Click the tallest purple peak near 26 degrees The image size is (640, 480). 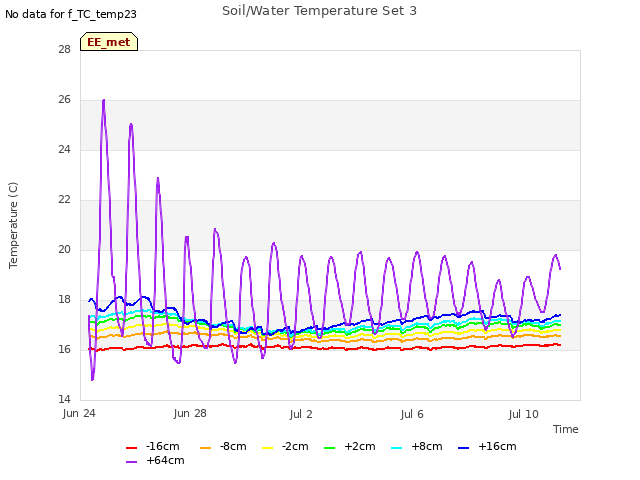(104, 100)
